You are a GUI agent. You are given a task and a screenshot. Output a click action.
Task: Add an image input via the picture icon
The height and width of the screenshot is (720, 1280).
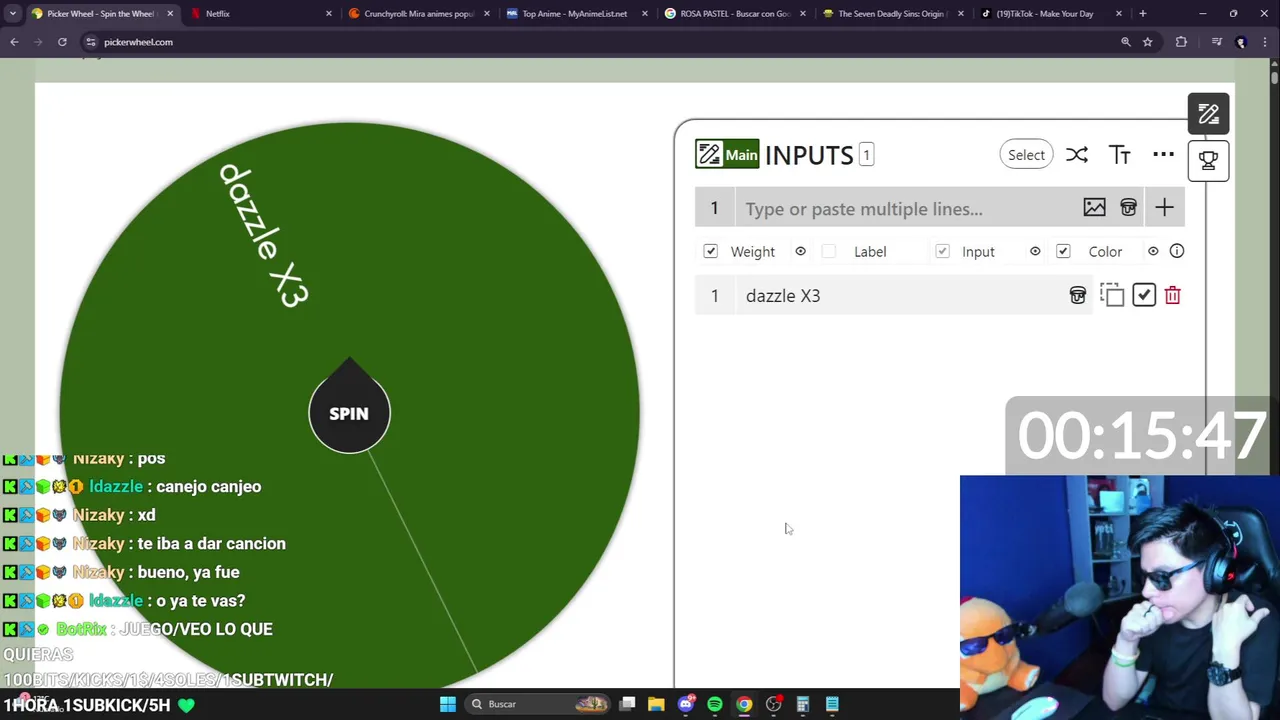coord(1094,208)
